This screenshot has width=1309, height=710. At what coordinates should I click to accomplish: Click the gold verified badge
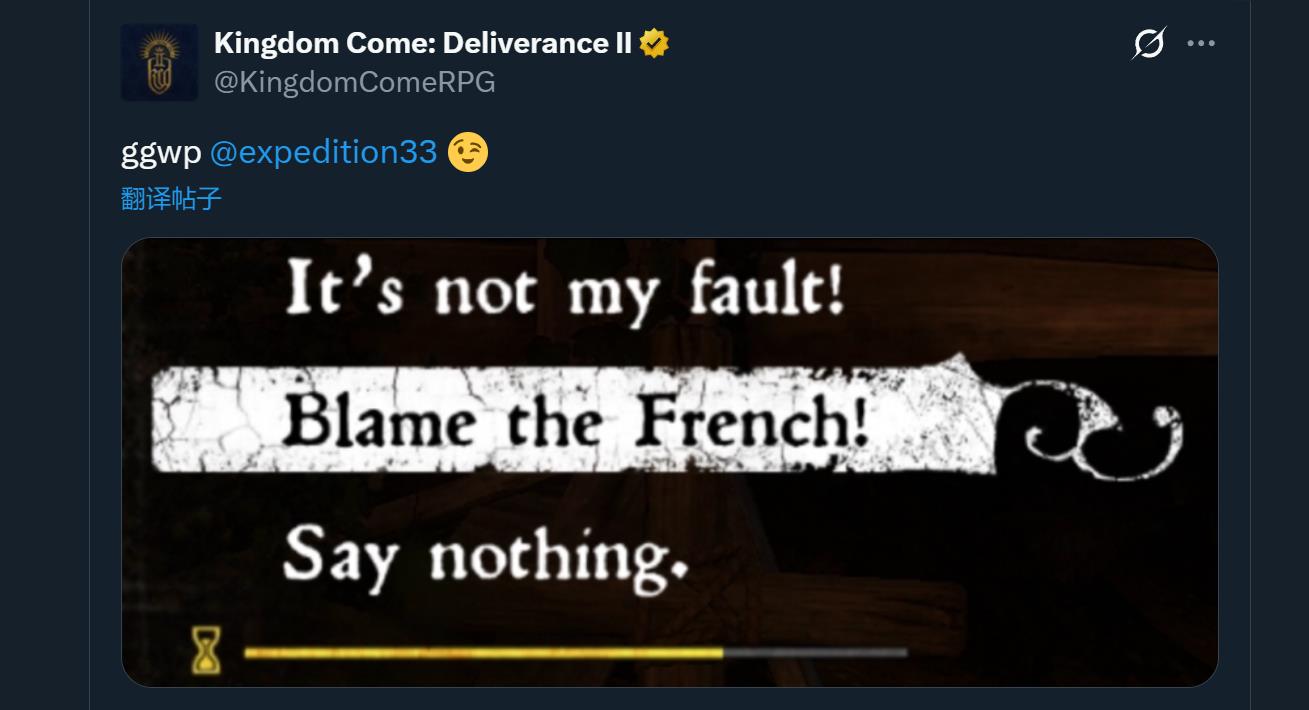click(654, 44)
